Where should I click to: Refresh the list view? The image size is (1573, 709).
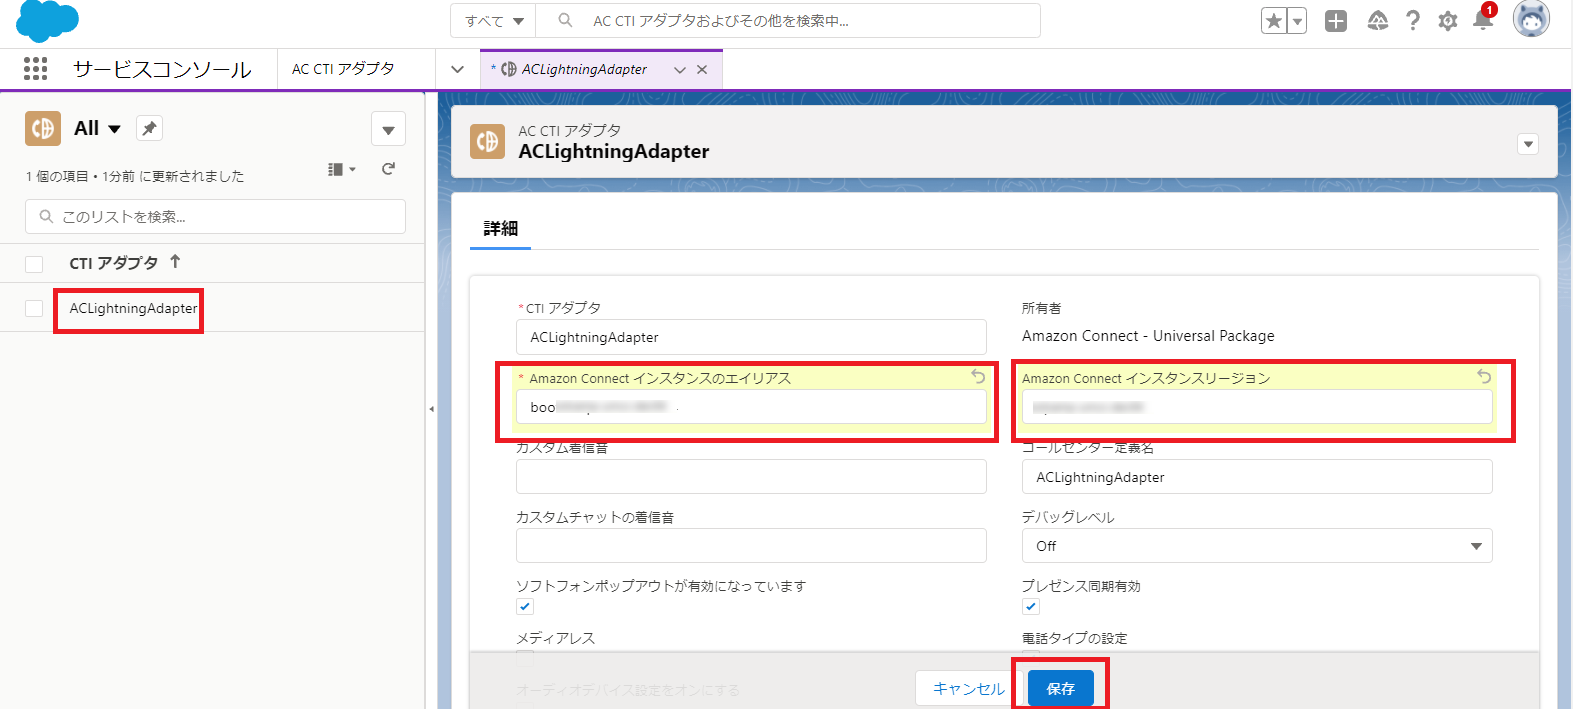click(389, 170)
